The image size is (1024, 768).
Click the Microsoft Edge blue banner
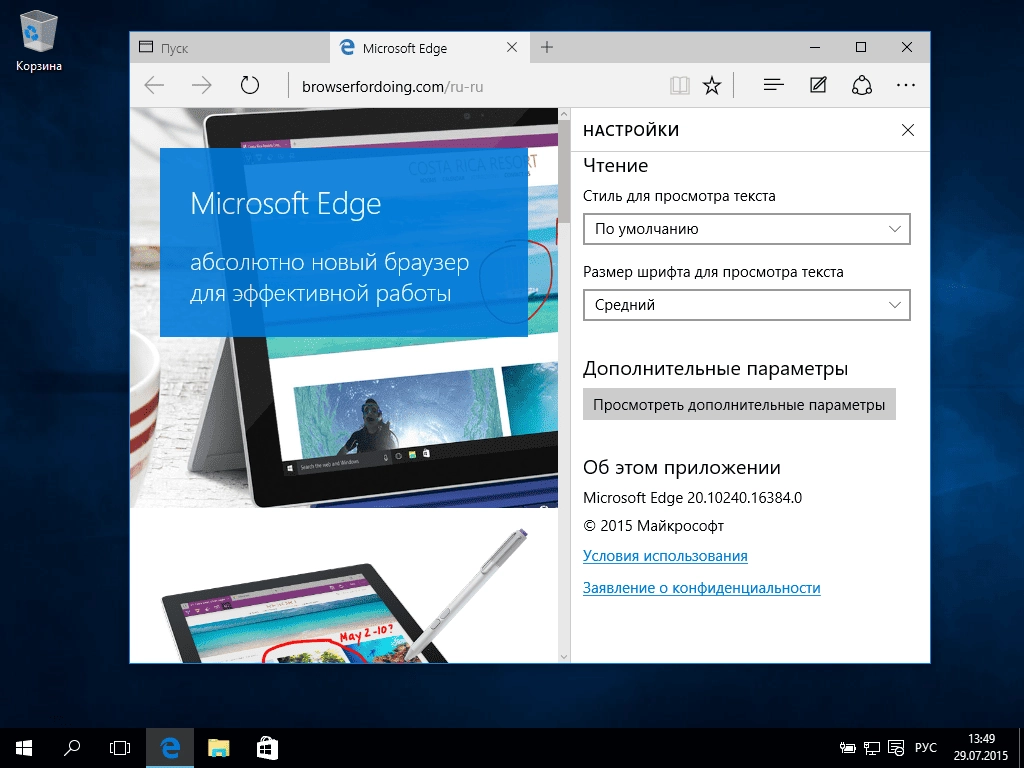344,242
